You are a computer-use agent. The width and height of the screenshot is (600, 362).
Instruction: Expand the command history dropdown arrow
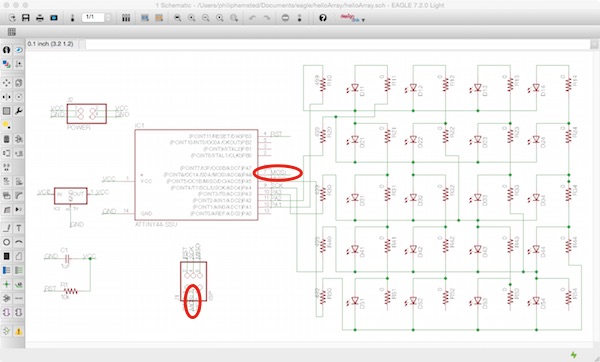coord(594,44)
